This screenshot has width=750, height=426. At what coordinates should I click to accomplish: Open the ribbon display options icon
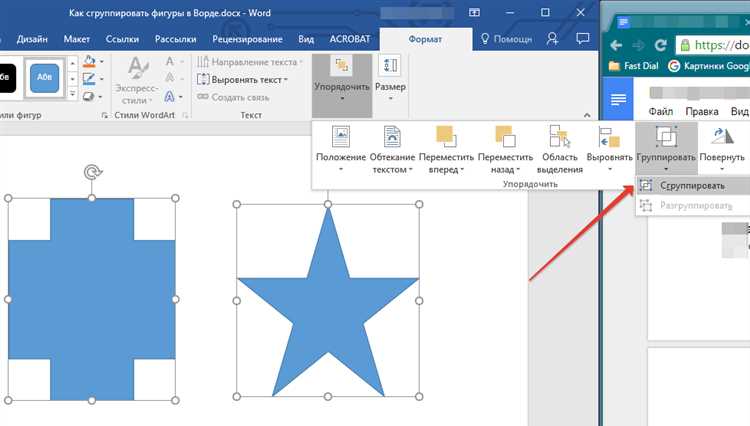(x=474, y=13)
